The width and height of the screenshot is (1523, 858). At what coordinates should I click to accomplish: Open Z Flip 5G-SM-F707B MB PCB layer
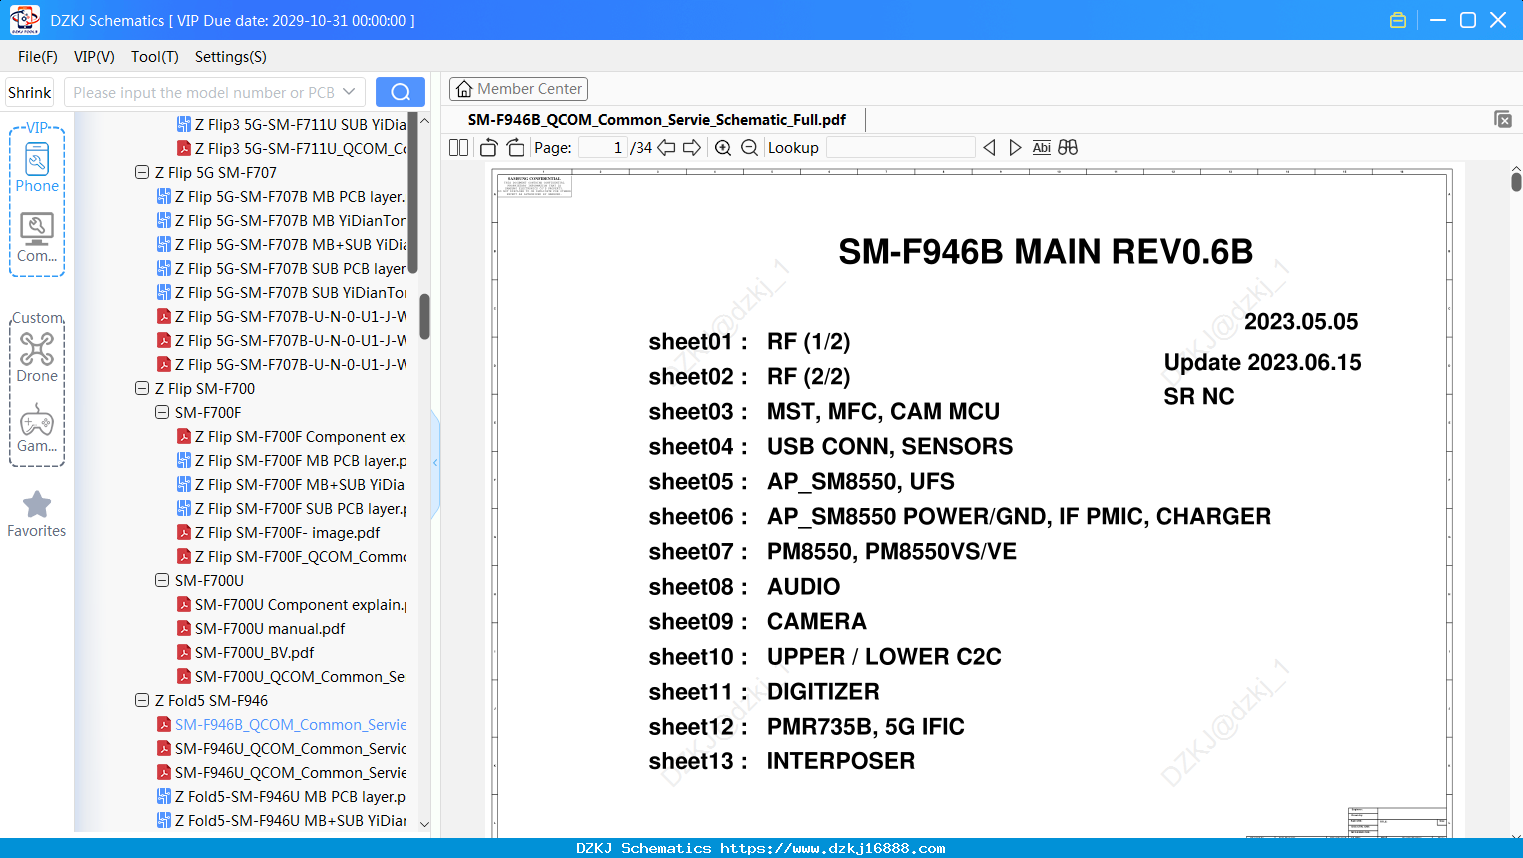282,196
